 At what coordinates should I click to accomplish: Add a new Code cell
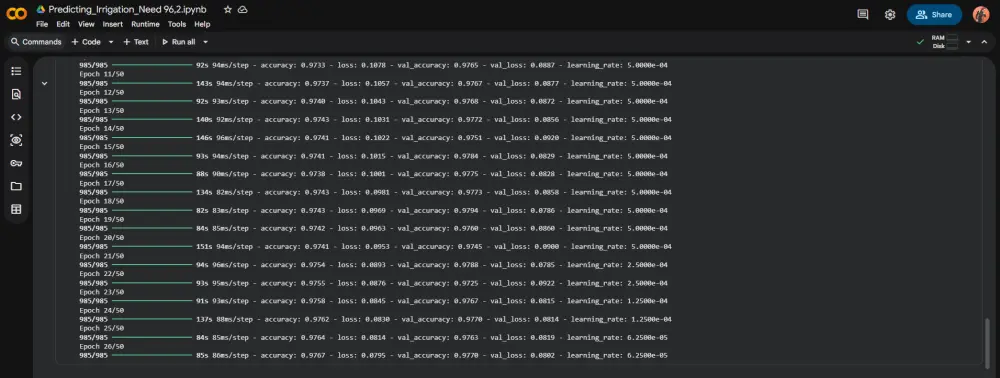[86, 41]
